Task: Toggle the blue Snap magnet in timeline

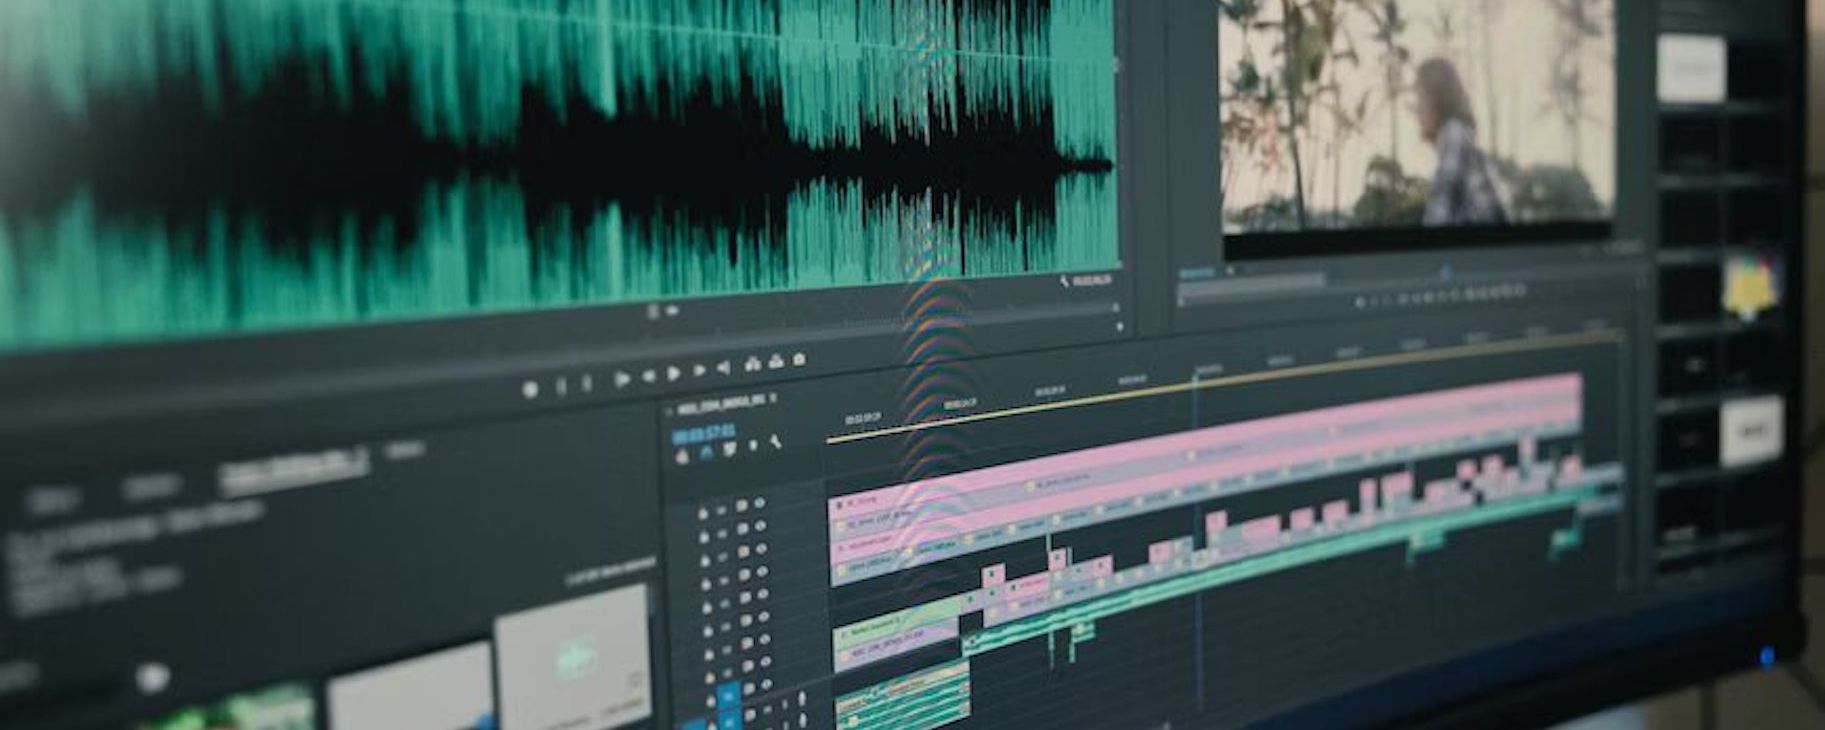Action: pyautogui.click(x=706, y=451)
